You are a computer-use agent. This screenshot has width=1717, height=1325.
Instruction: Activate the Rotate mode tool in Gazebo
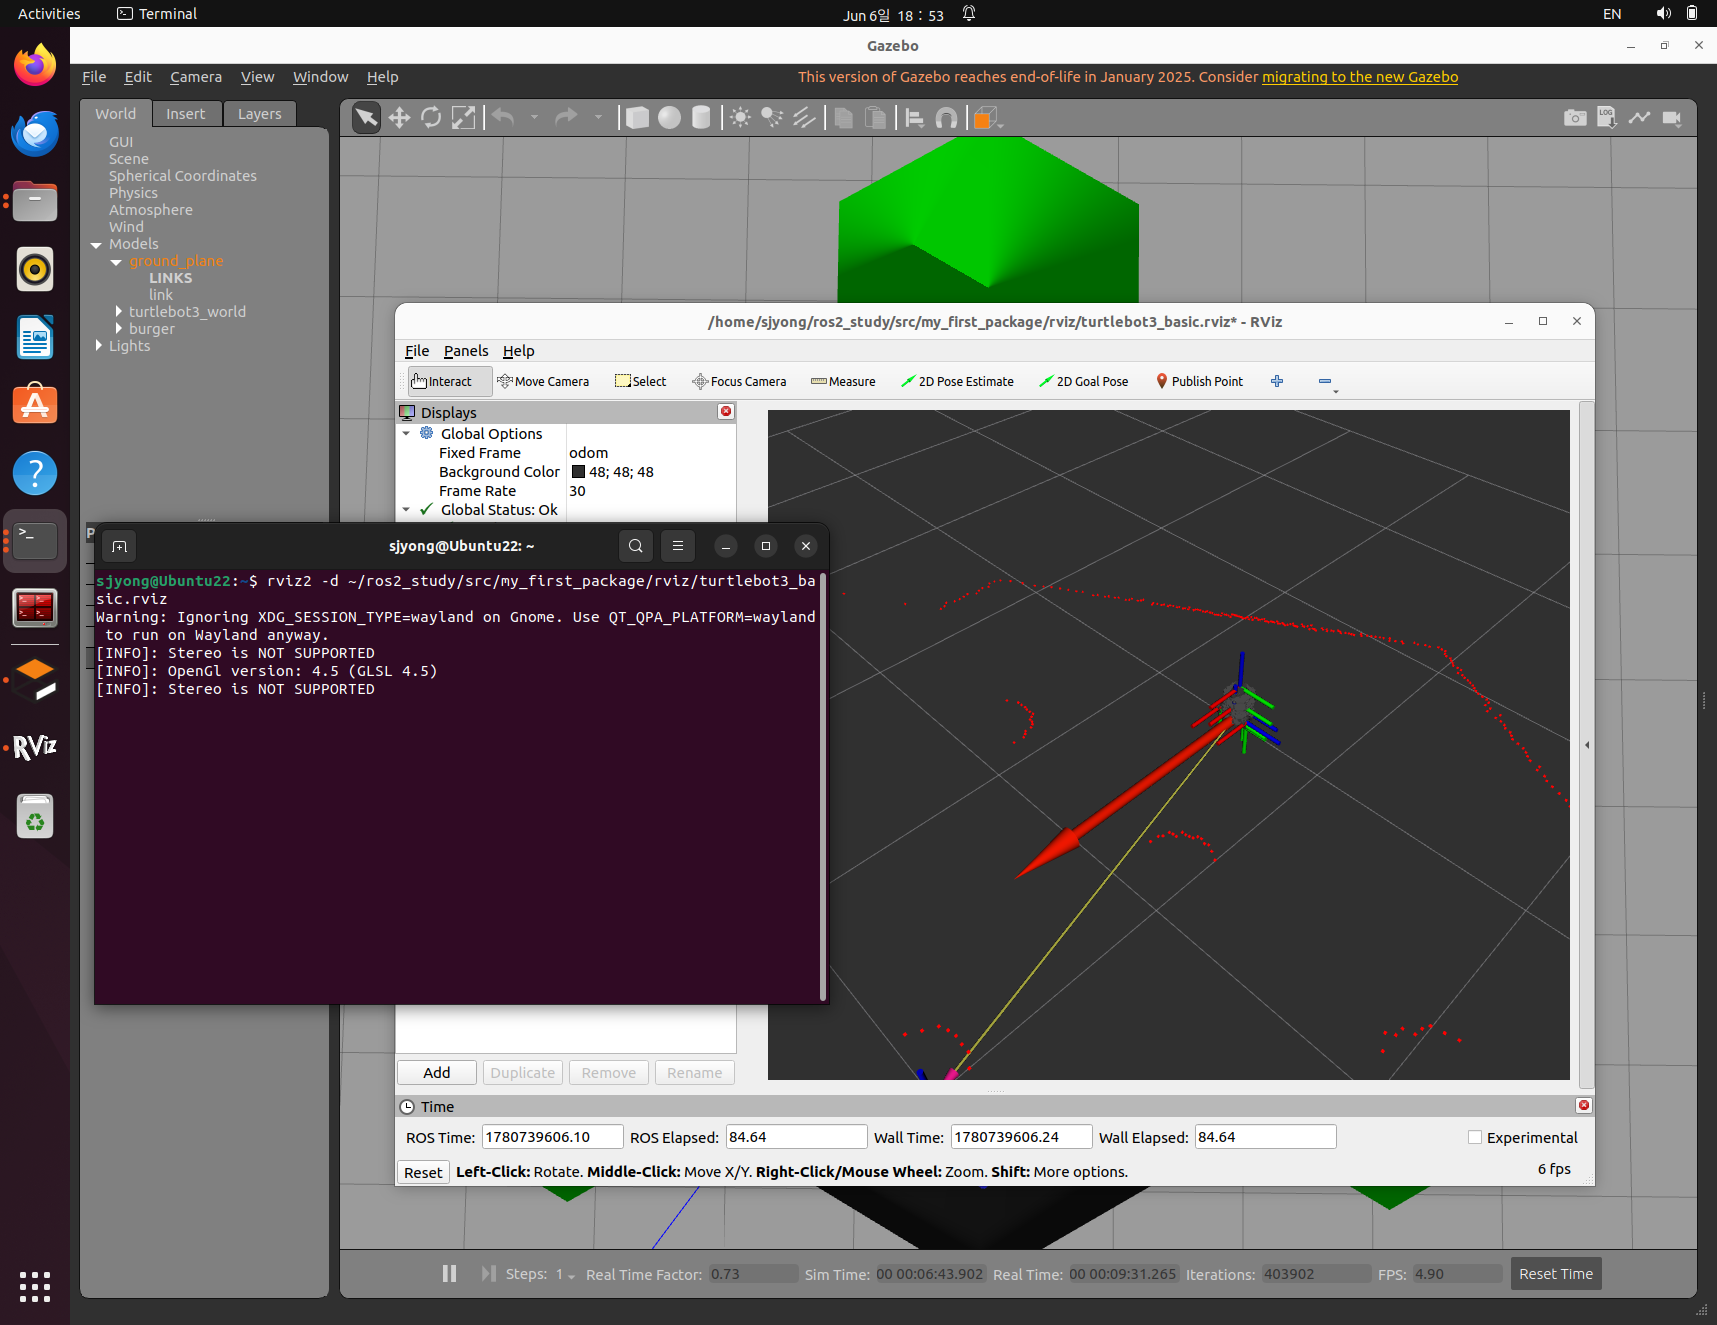click(x=431, y=118)
